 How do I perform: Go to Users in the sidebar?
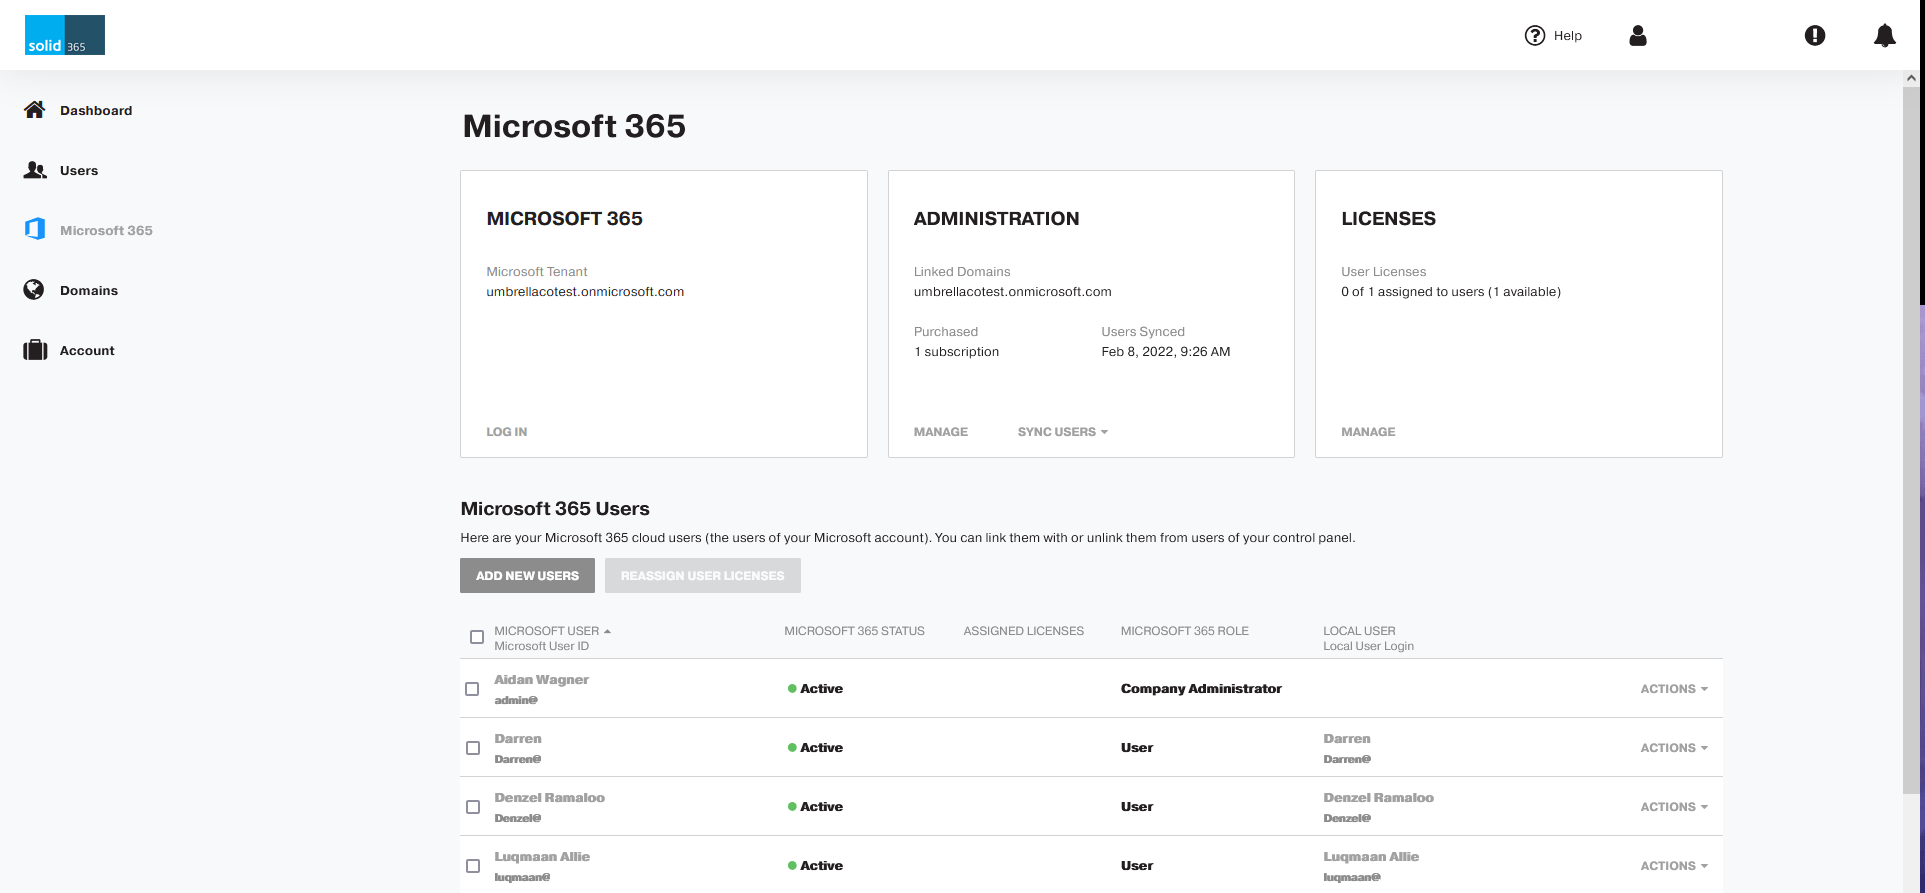(79, 171)
